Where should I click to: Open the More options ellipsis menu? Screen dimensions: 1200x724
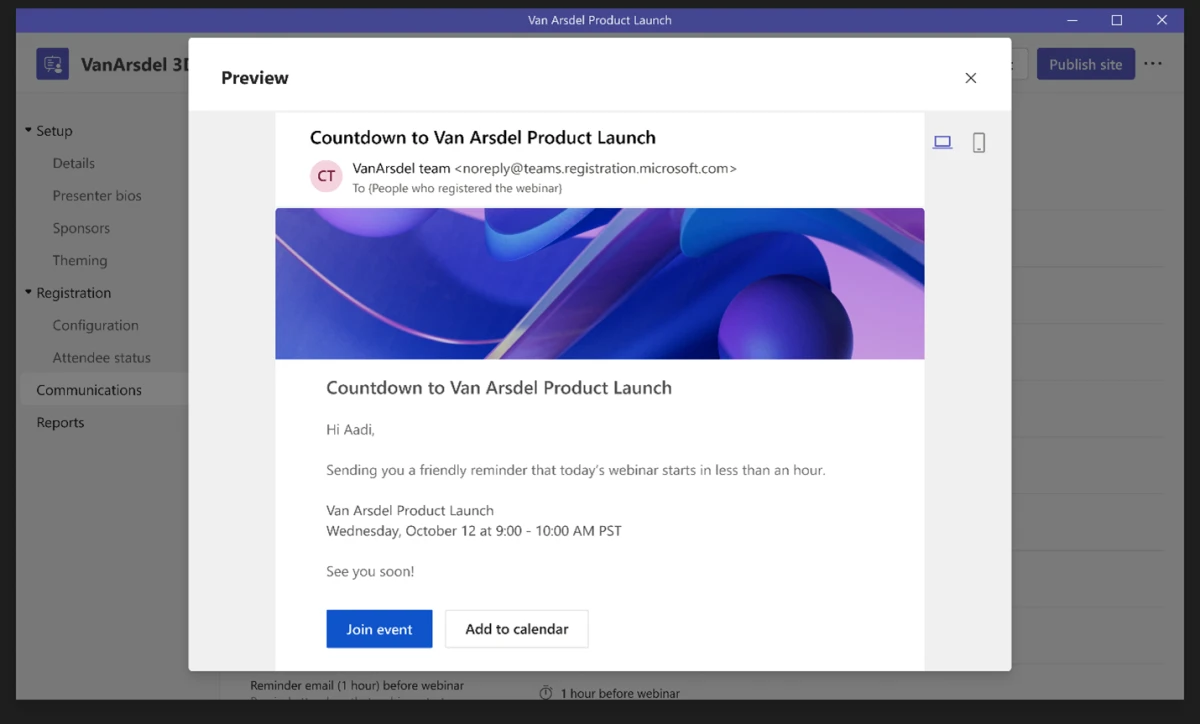[1153, 63]
